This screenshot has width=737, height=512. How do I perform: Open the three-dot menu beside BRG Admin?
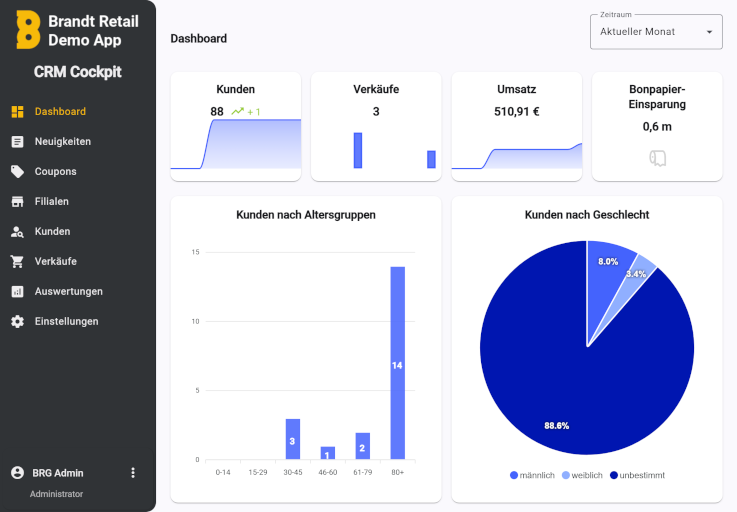point(133,473)
